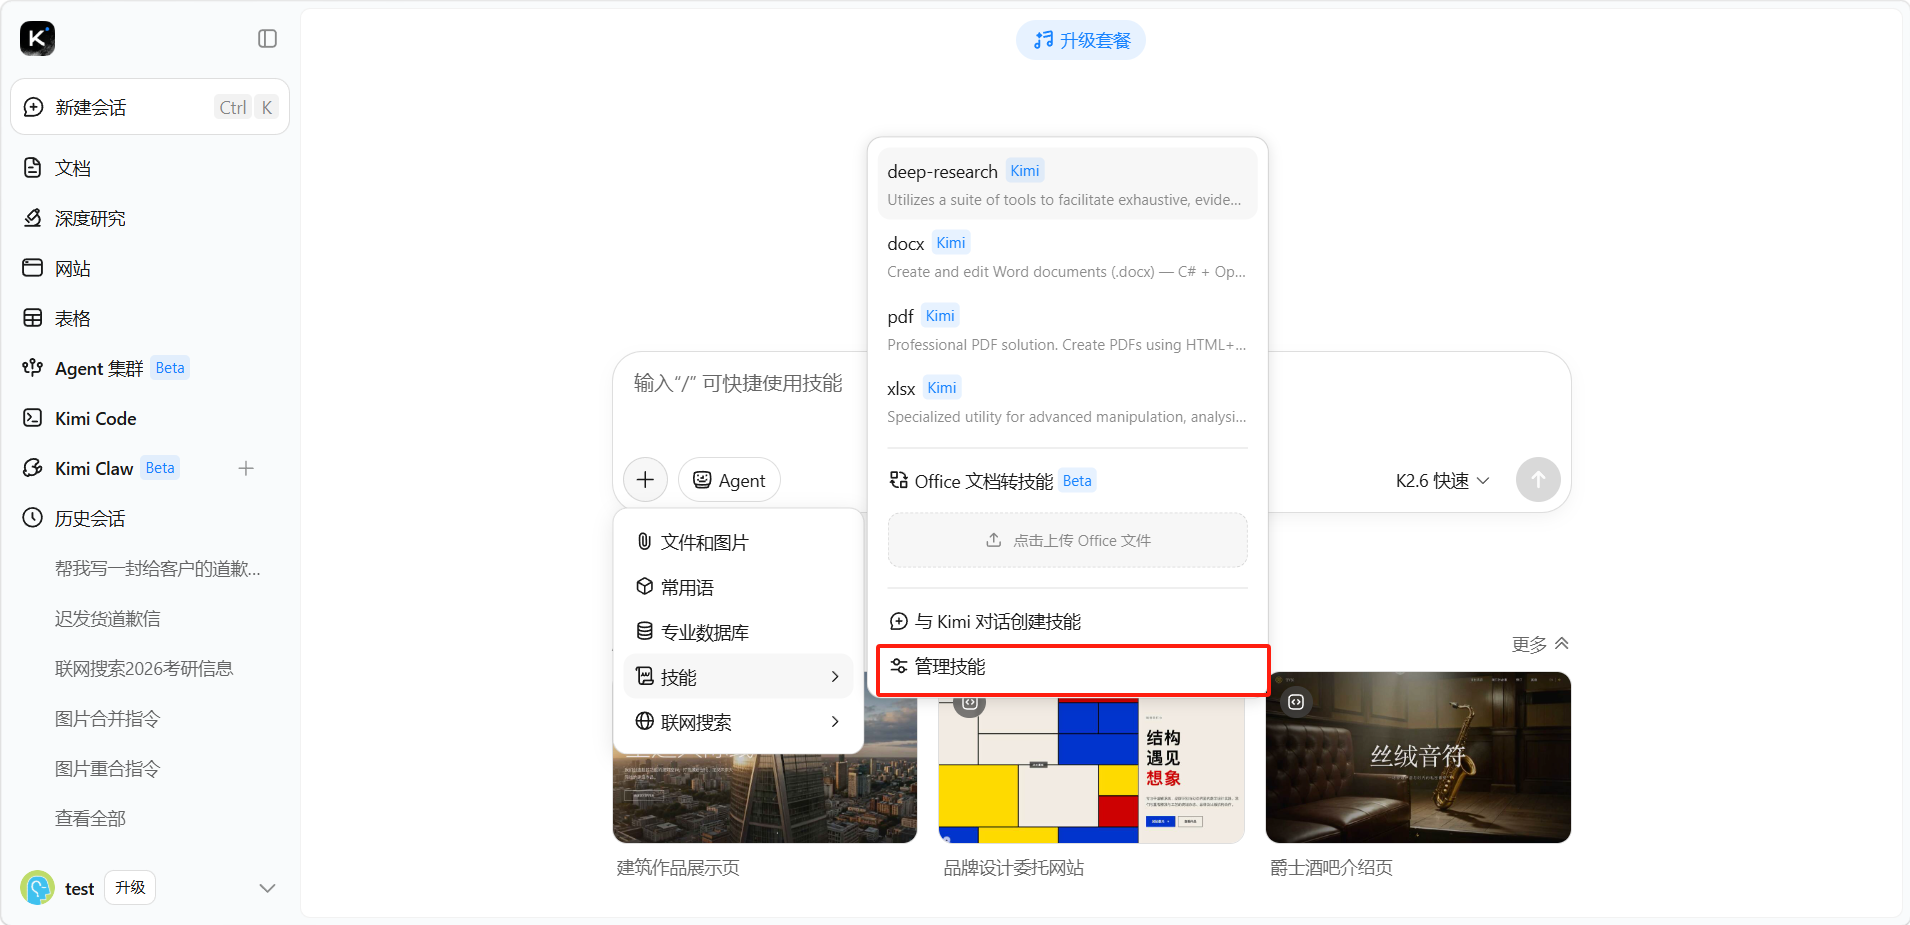Collapse the sidebar with panel icon
This screenshot has height=925, width=1910.
click(x=267, y=39)
